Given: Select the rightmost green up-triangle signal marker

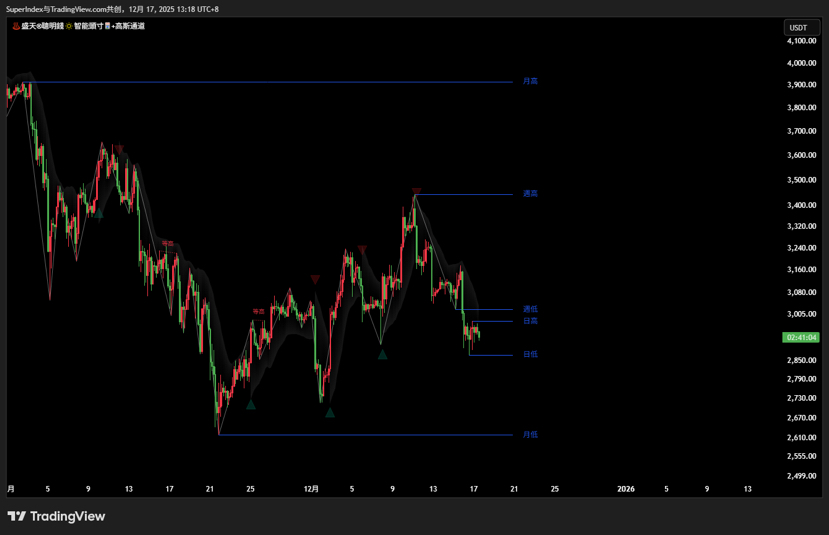Looking at the screenshot, I should coord(382,354).
